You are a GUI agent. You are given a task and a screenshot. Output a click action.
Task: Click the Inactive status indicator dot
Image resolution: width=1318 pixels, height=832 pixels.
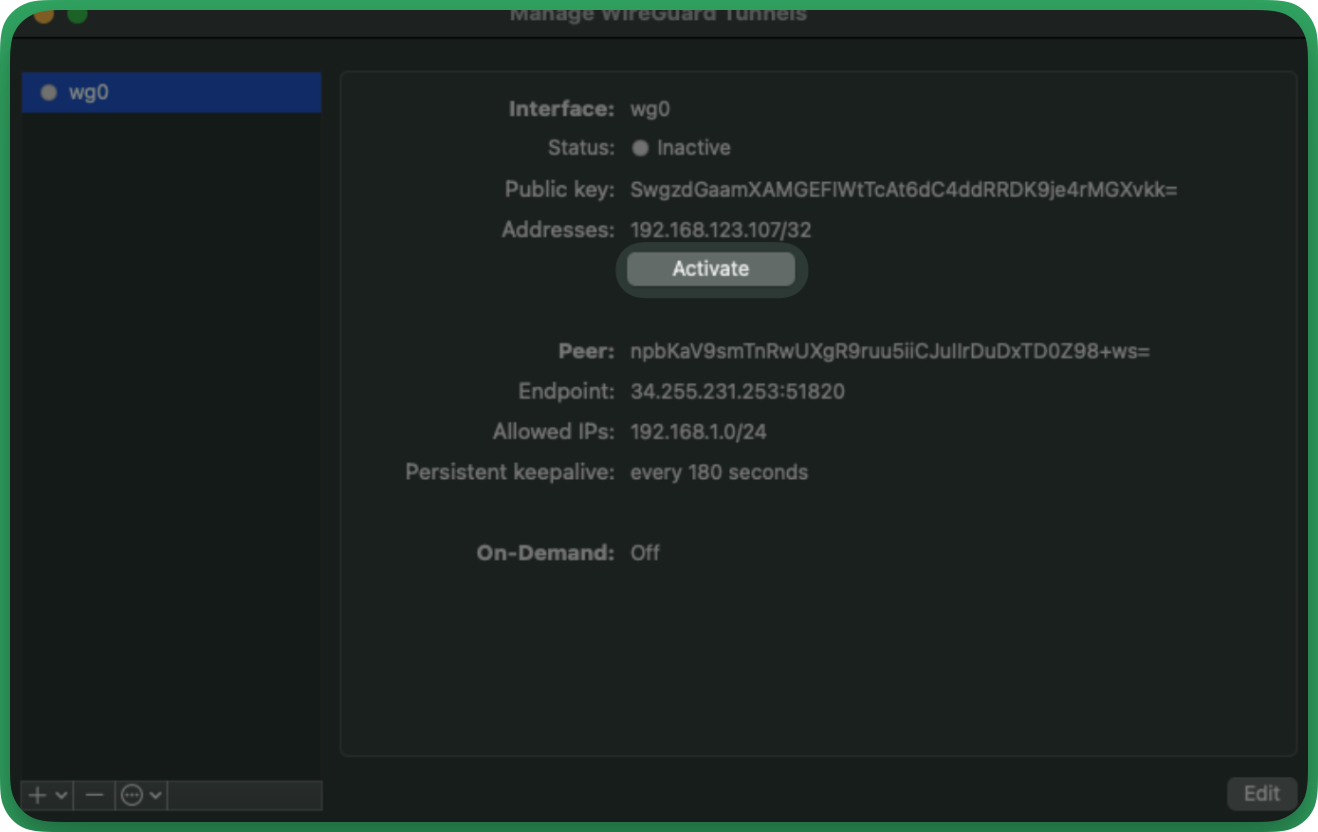(640, 148)
